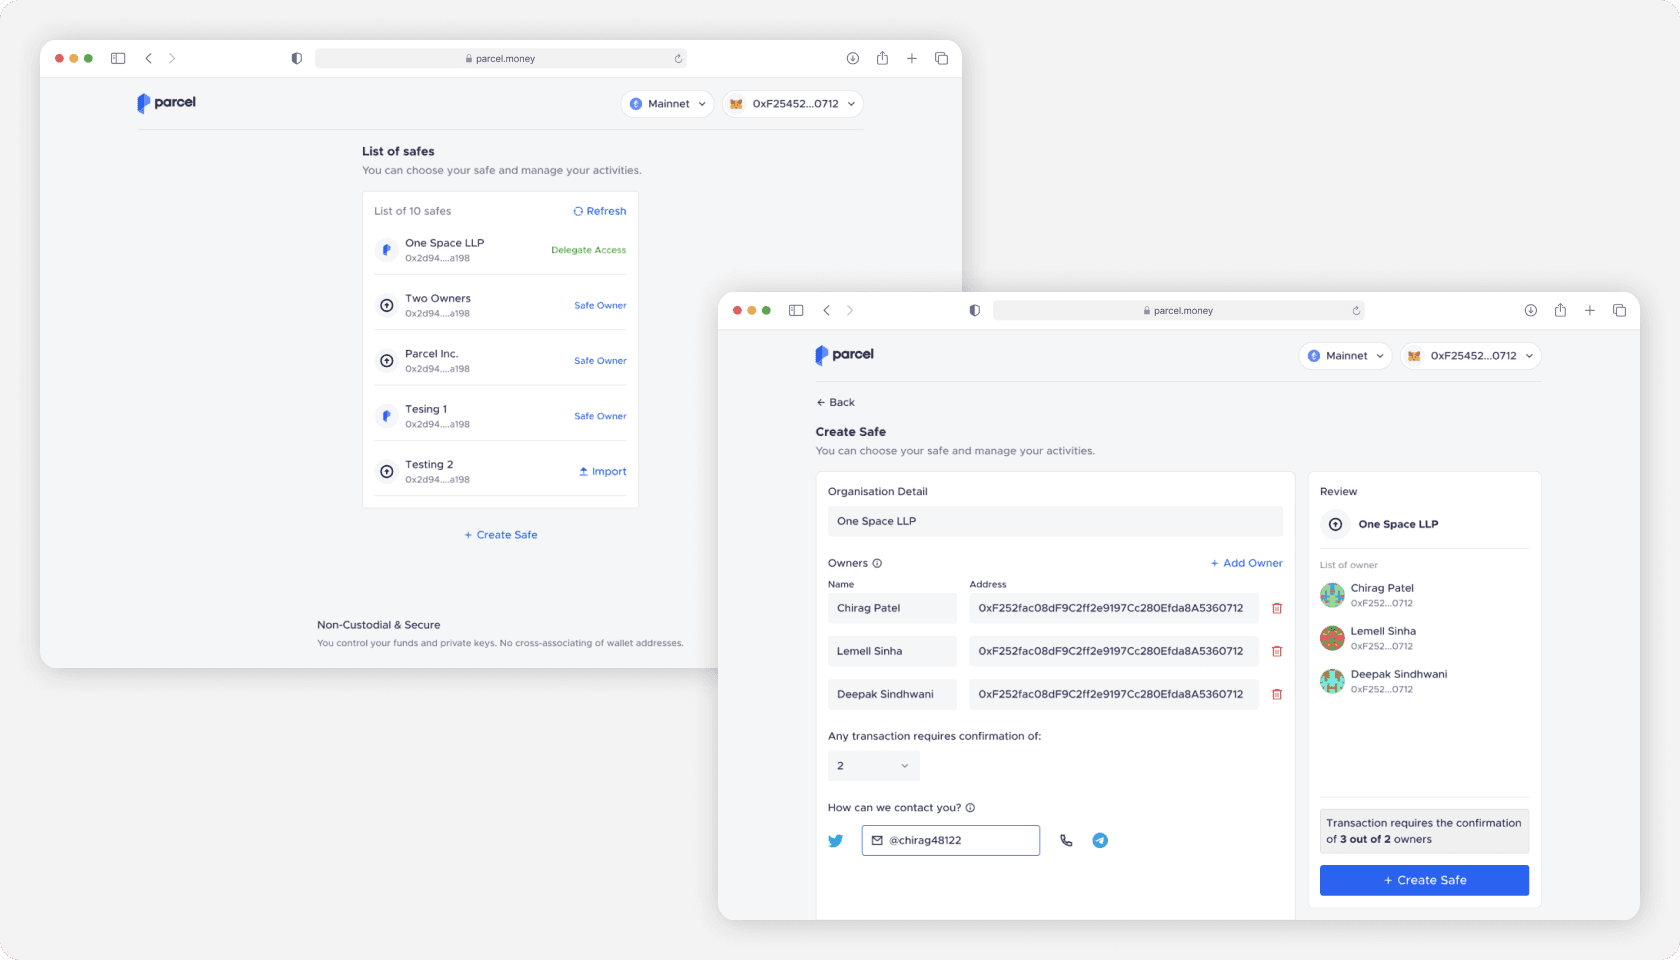
Task: Open the wallet address dropdown in the front window
Action: (x=1470, y=356)
